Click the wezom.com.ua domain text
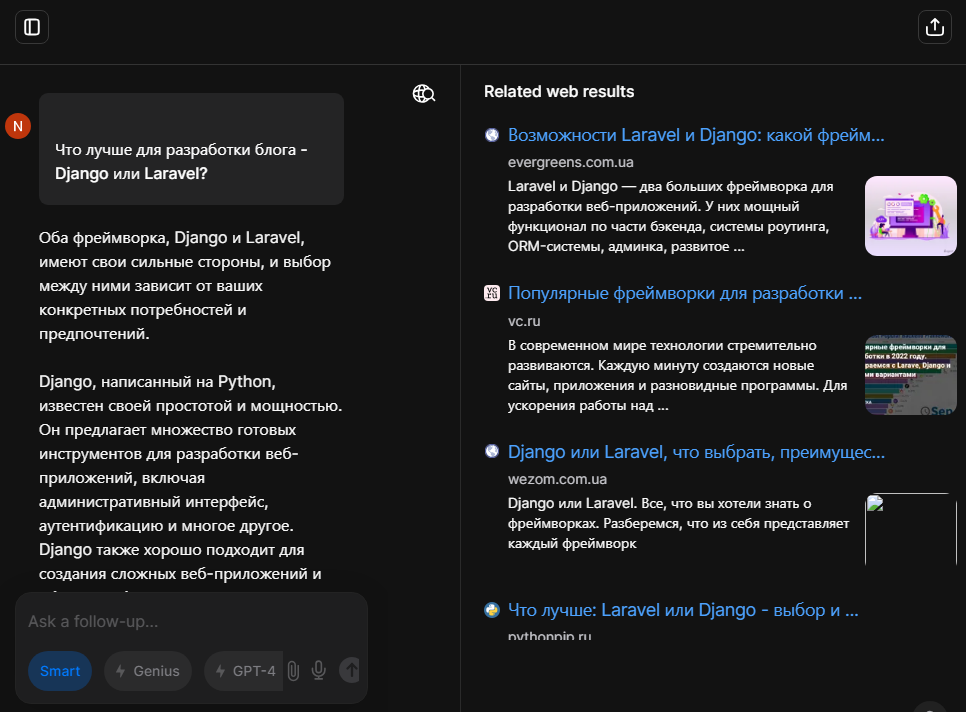966x712 pixels. (557, 479)
